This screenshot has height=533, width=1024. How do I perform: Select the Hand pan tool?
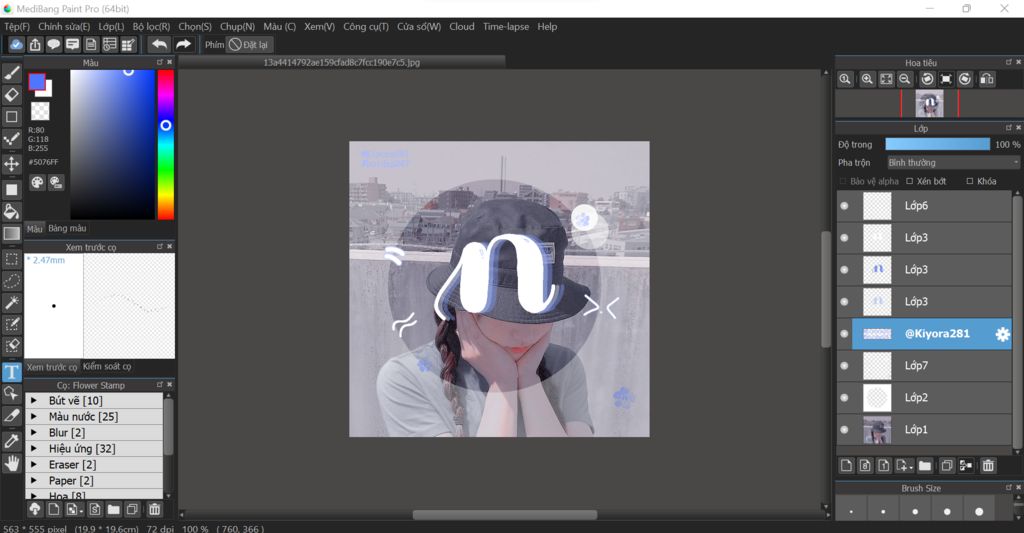tap(12, 463)
